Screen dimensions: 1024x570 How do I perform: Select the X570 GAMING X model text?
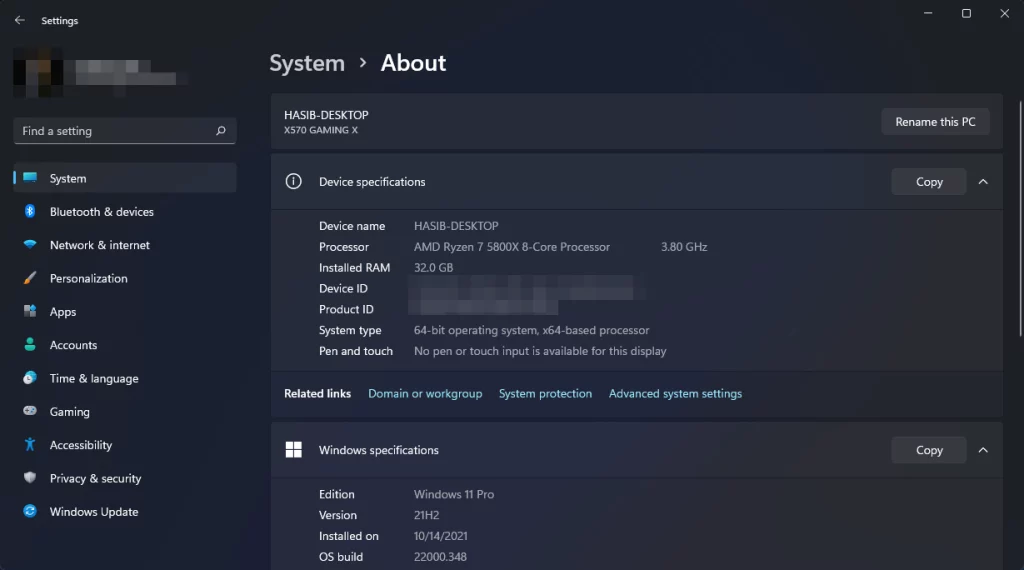pyautogui.click(x=321, y=130)
